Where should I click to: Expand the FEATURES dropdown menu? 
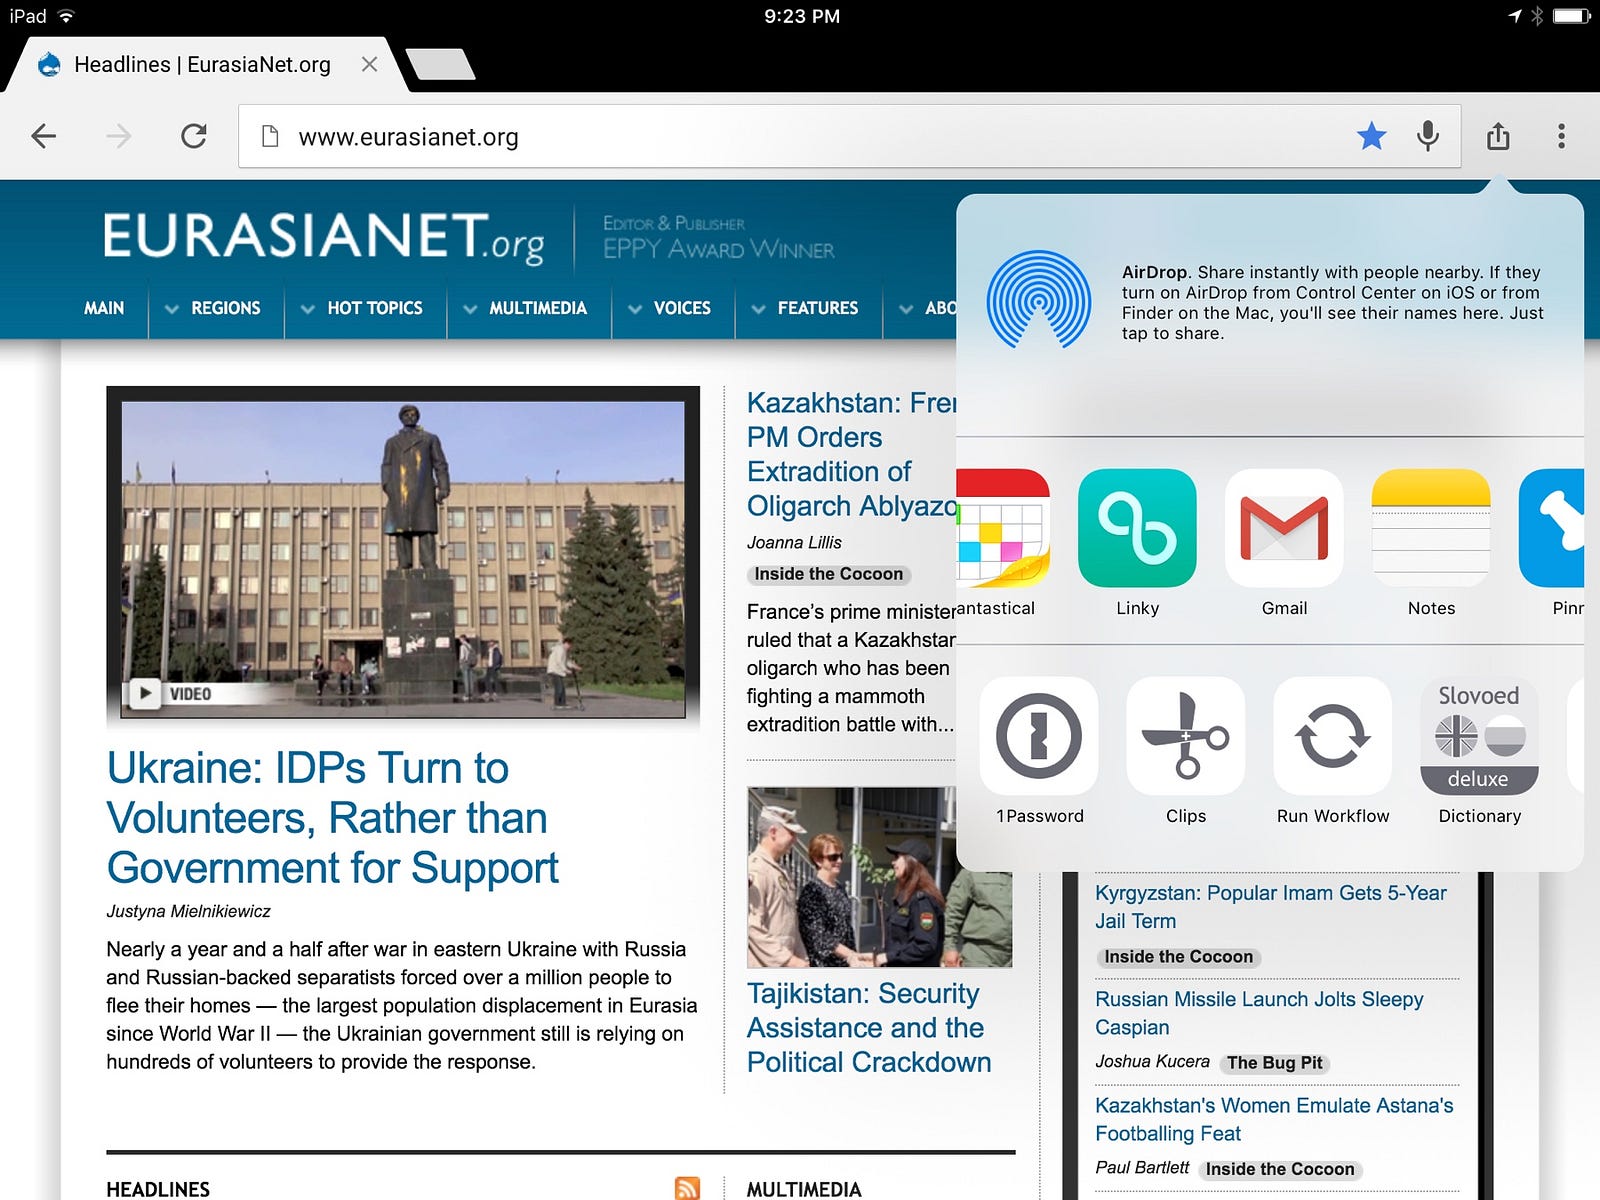click(805, 308)
